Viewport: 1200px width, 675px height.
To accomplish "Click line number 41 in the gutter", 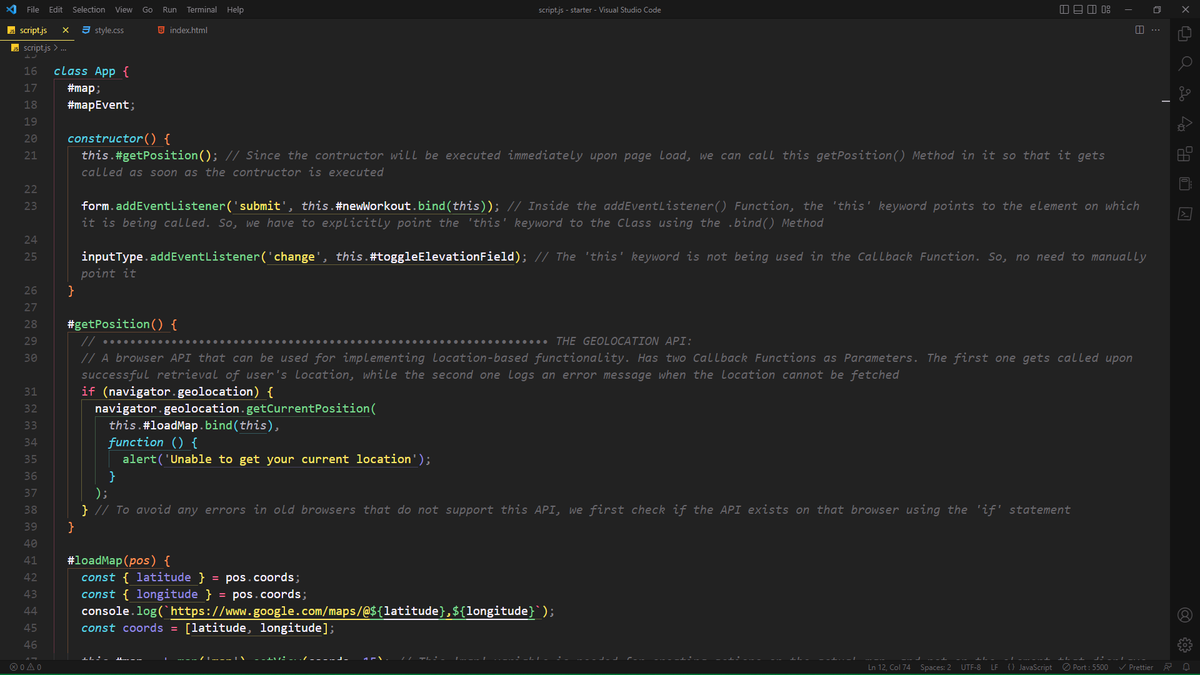I will pos(30,560).
